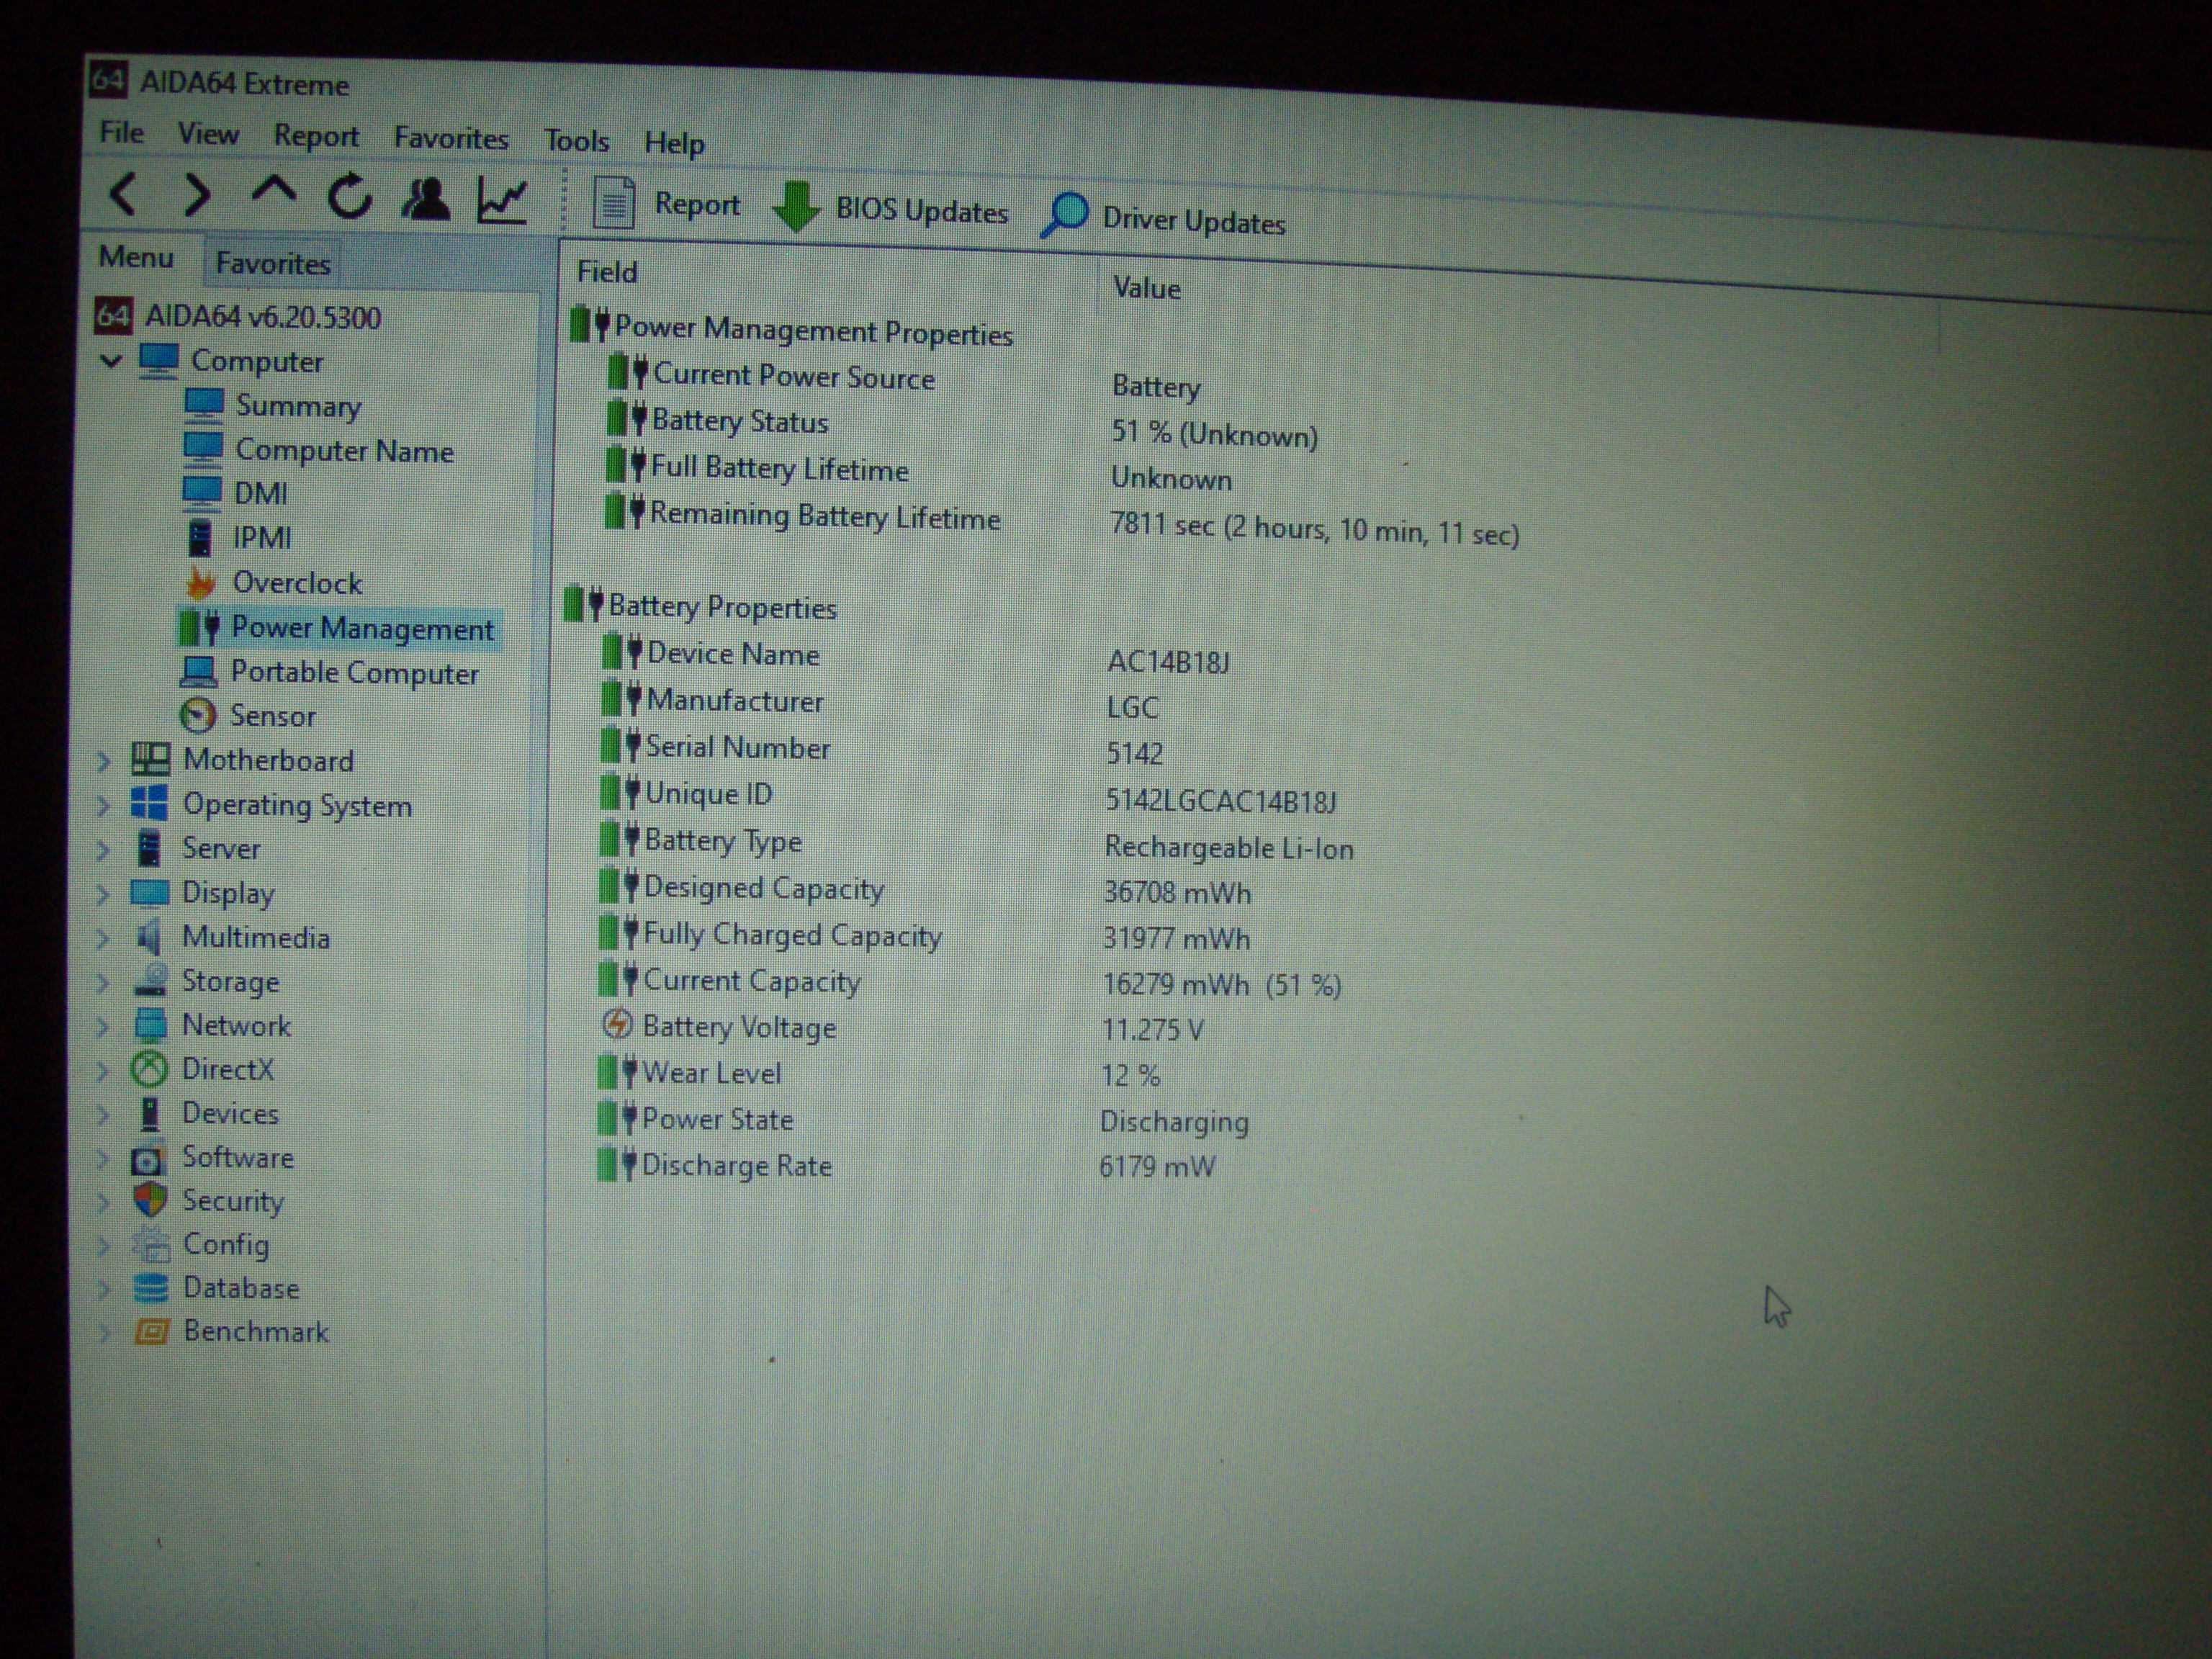
Task: Click the BIOS Updates toolbar button
Action: coord(891,208)
